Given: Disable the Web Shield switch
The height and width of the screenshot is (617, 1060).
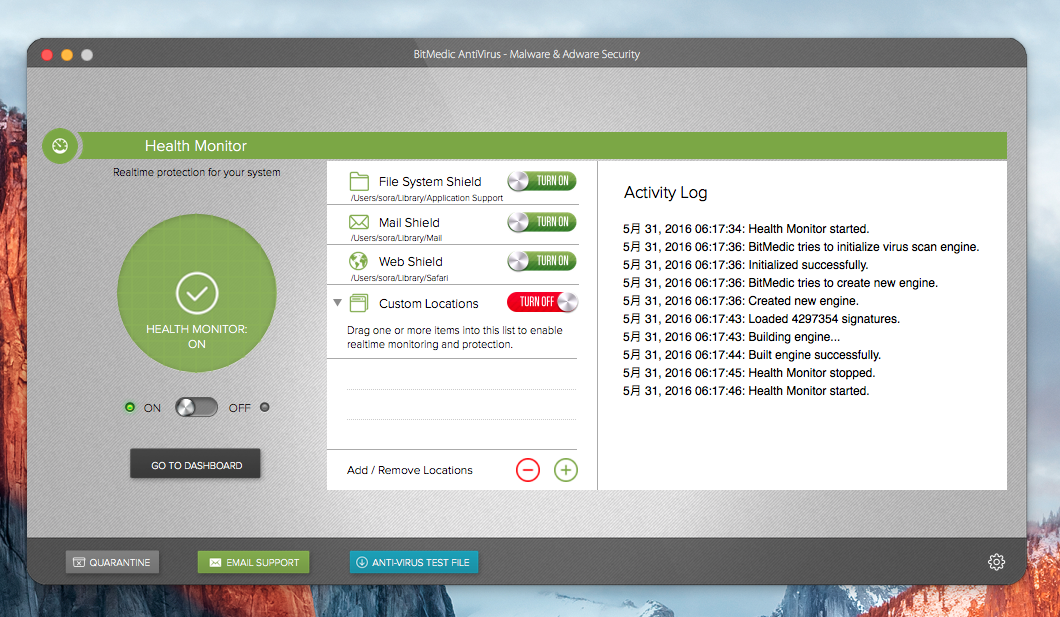Looking at the screenshot, I should 542,261.
